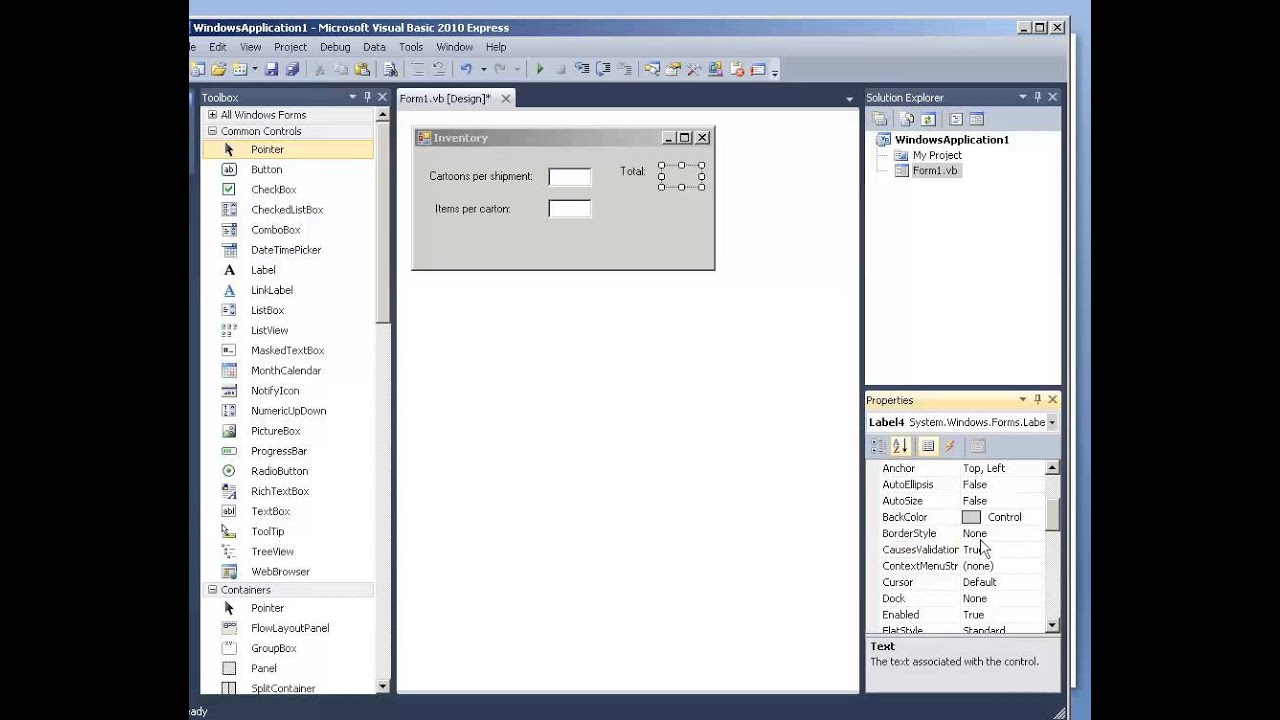Toggle auto-hide pin on Solution Explorer
Screen dimensions: 1280x720
pos(1037,97)
